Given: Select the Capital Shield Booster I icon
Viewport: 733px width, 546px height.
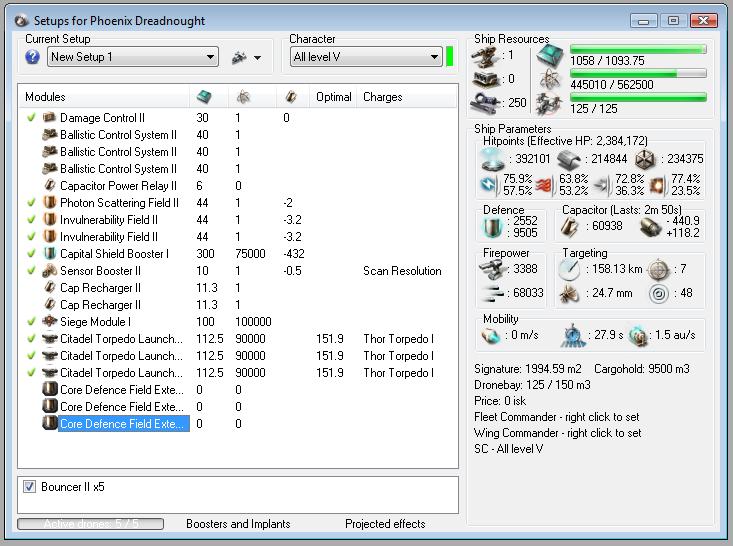Looking at the screenshot, I should click(50, 253).
